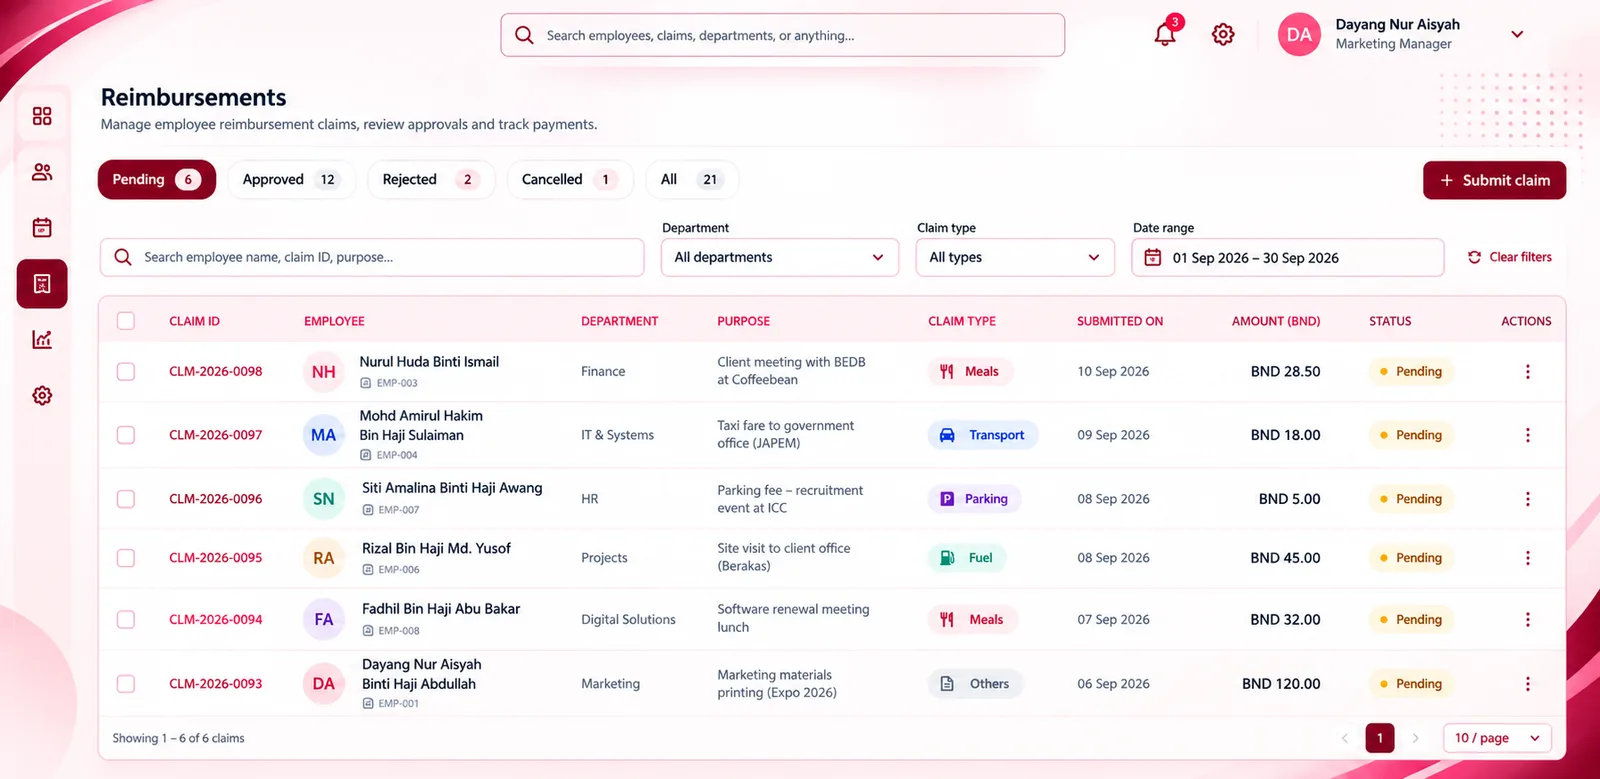
Task: Tick the checkbox for CLM-2026-0095
Action: tap(126, 558)
